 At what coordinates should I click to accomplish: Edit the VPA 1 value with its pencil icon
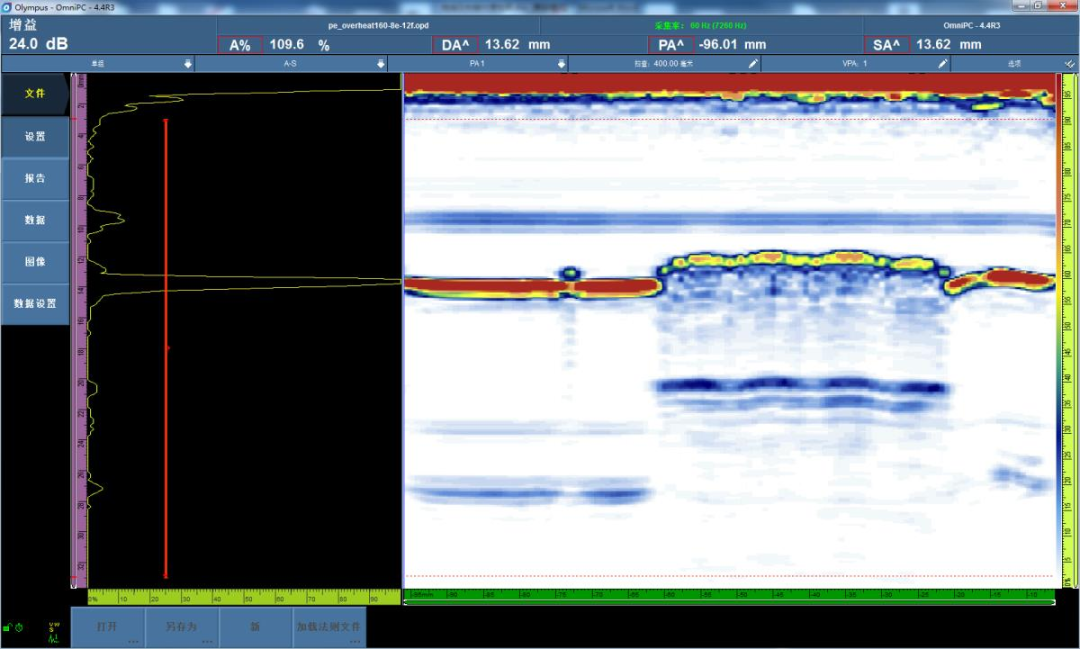(943, 63)
